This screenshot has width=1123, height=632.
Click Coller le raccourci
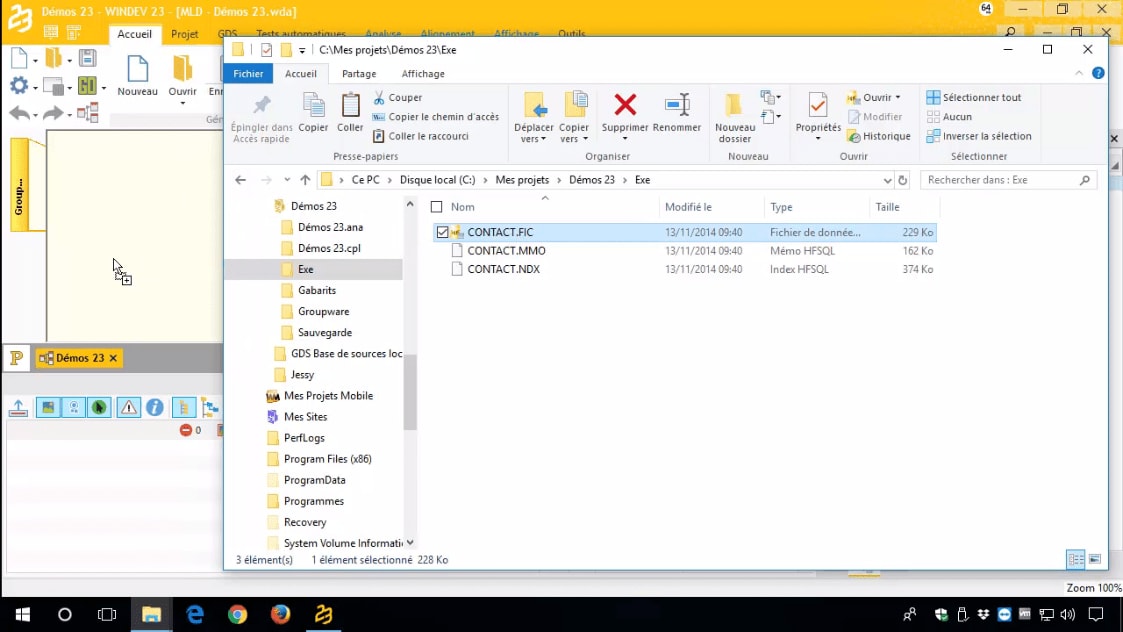(x=420, y=136)
